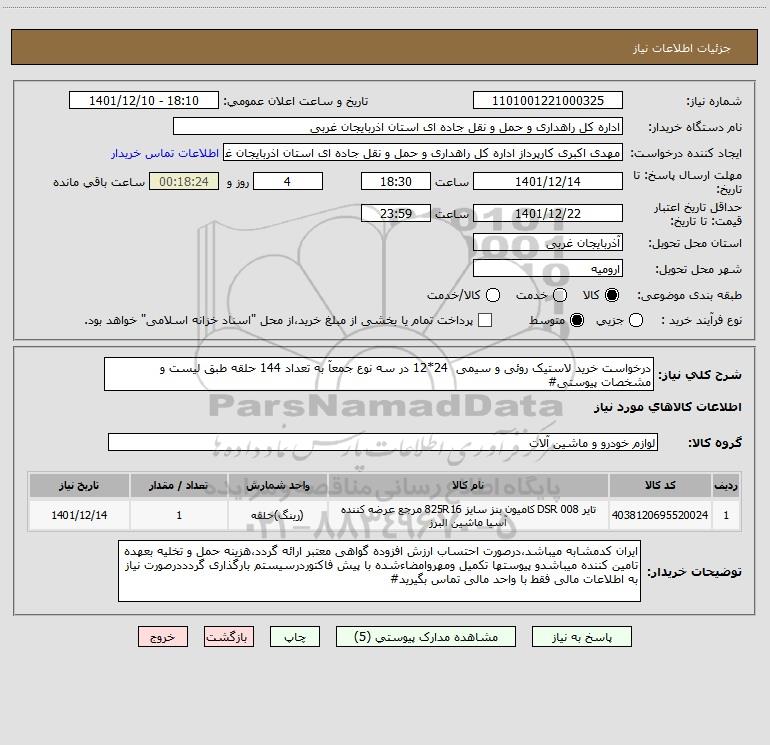Click the remaining time countdown 00:18:24
Viewport: 770px width, 745px height.
(184, 182)
